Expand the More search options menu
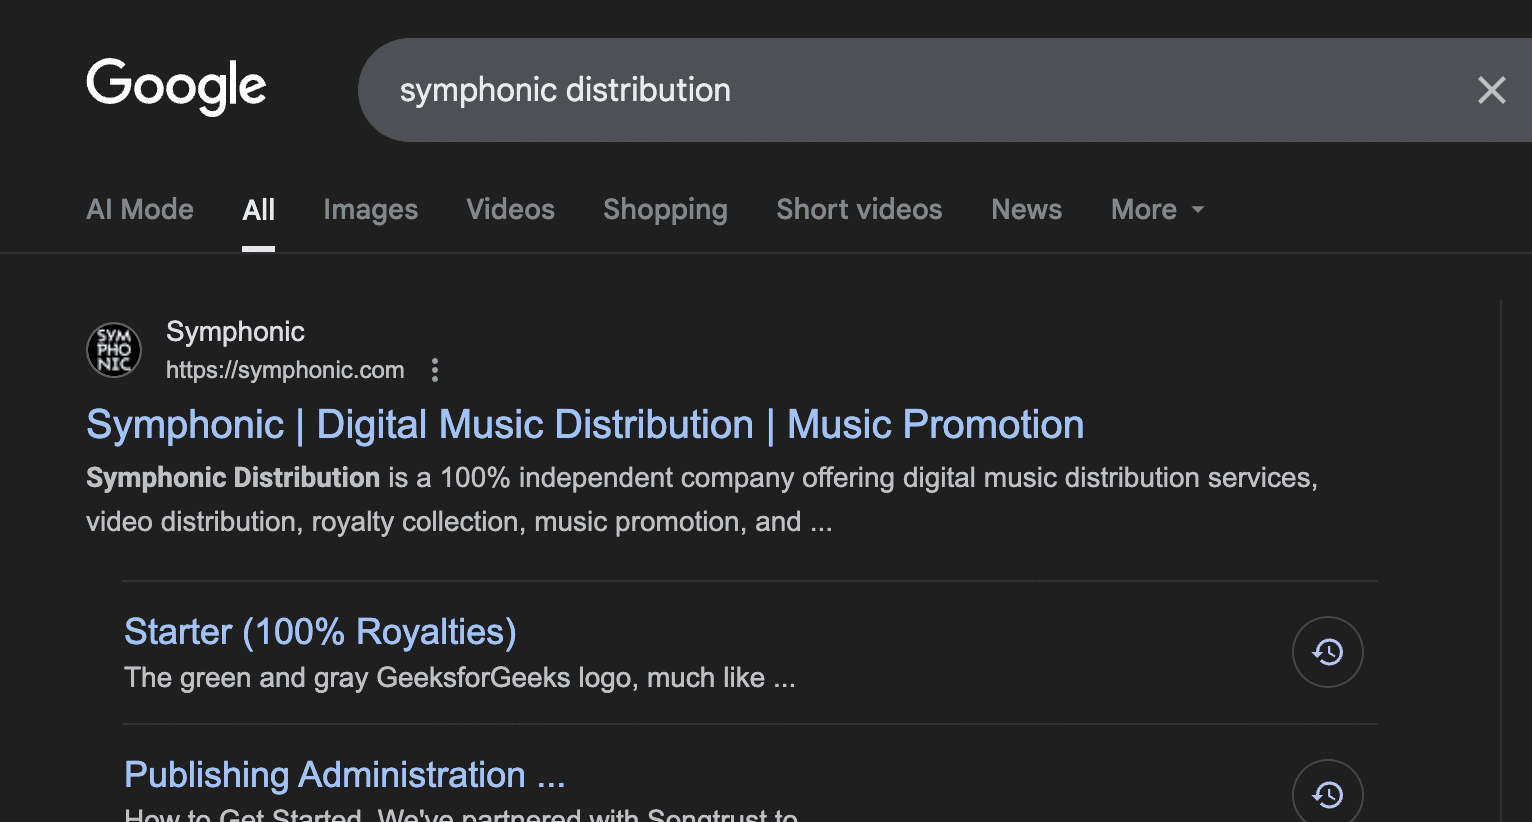The image size is (1532, 822). point(1144,209)
